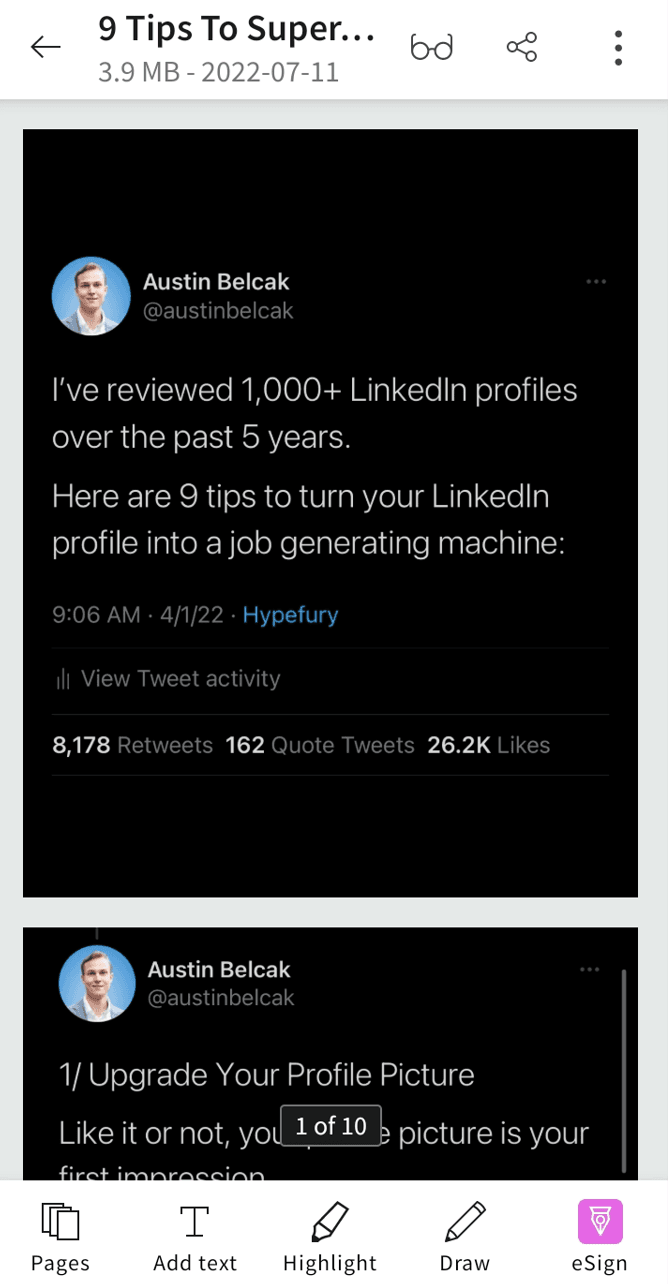Tap the share icon
This screenshot has height=1284, width=668.
(x=521, y=47)
